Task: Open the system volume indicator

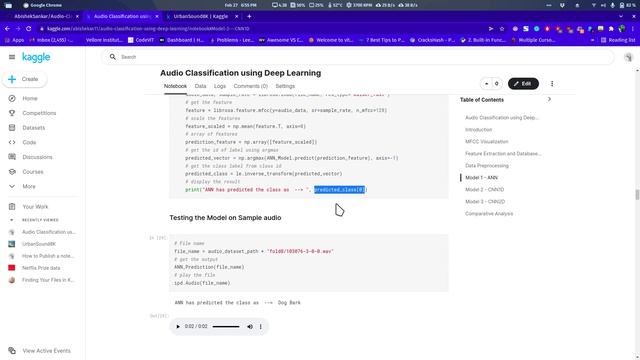Action: [x=604, y=5]
